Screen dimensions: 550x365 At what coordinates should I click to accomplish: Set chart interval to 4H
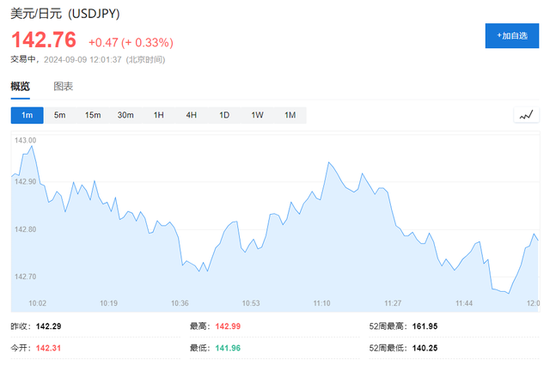(192, 115)
